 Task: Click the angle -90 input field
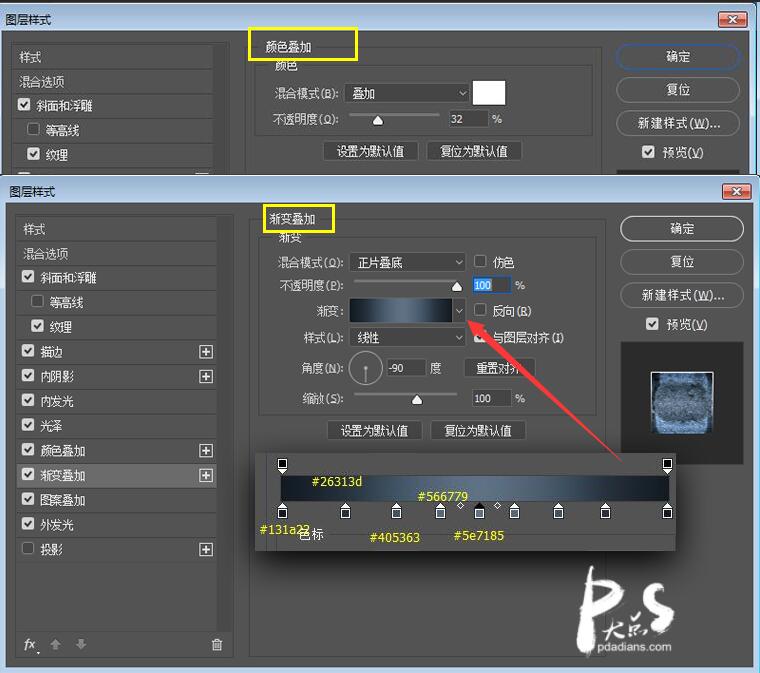point(406,368)
